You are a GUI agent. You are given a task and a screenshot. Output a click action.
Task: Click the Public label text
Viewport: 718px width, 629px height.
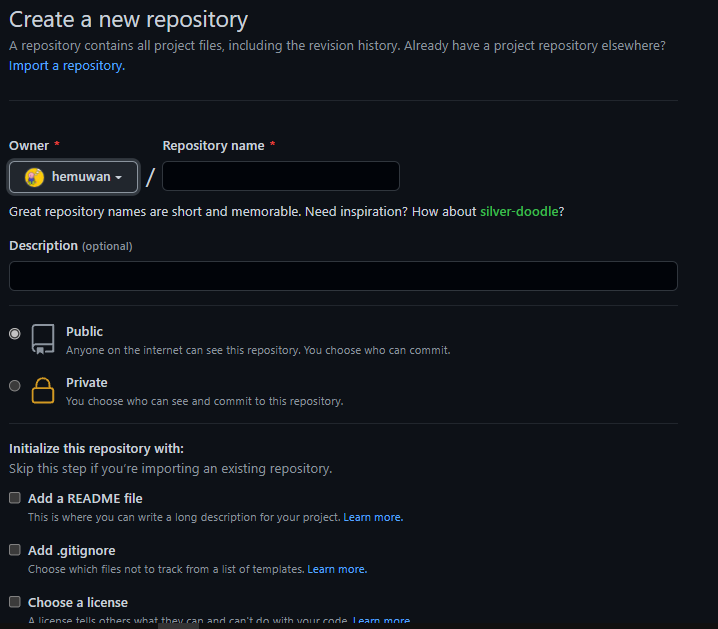pyautogui.click(x=84, y=331)
